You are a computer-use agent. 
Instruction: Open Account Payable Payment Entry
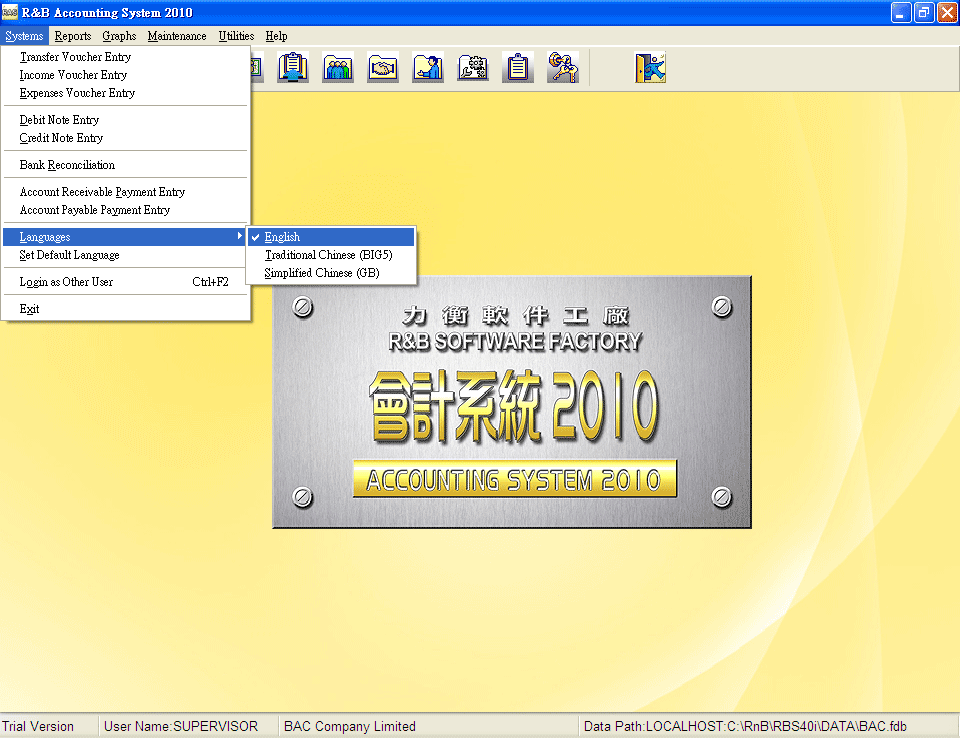[x=126, y=210]
